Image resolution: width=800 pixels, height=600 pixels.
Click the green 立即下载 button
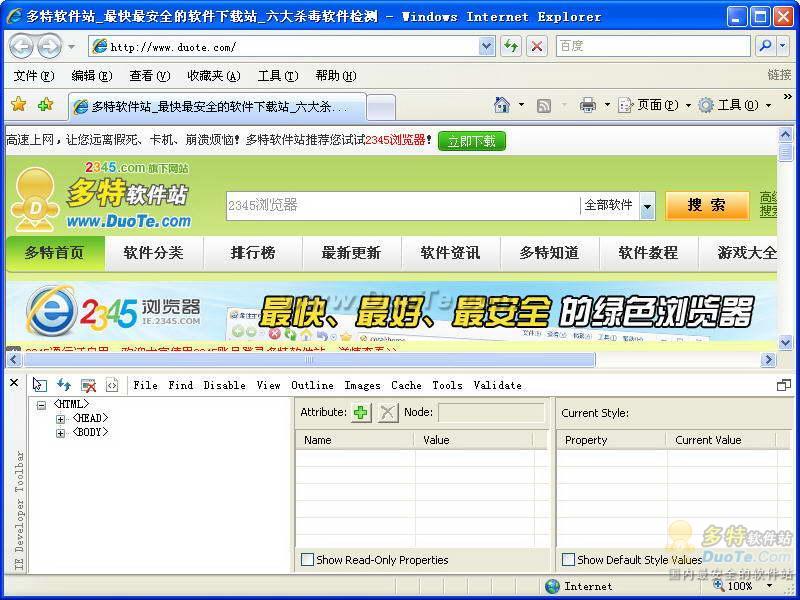click(x=472, y=141)
